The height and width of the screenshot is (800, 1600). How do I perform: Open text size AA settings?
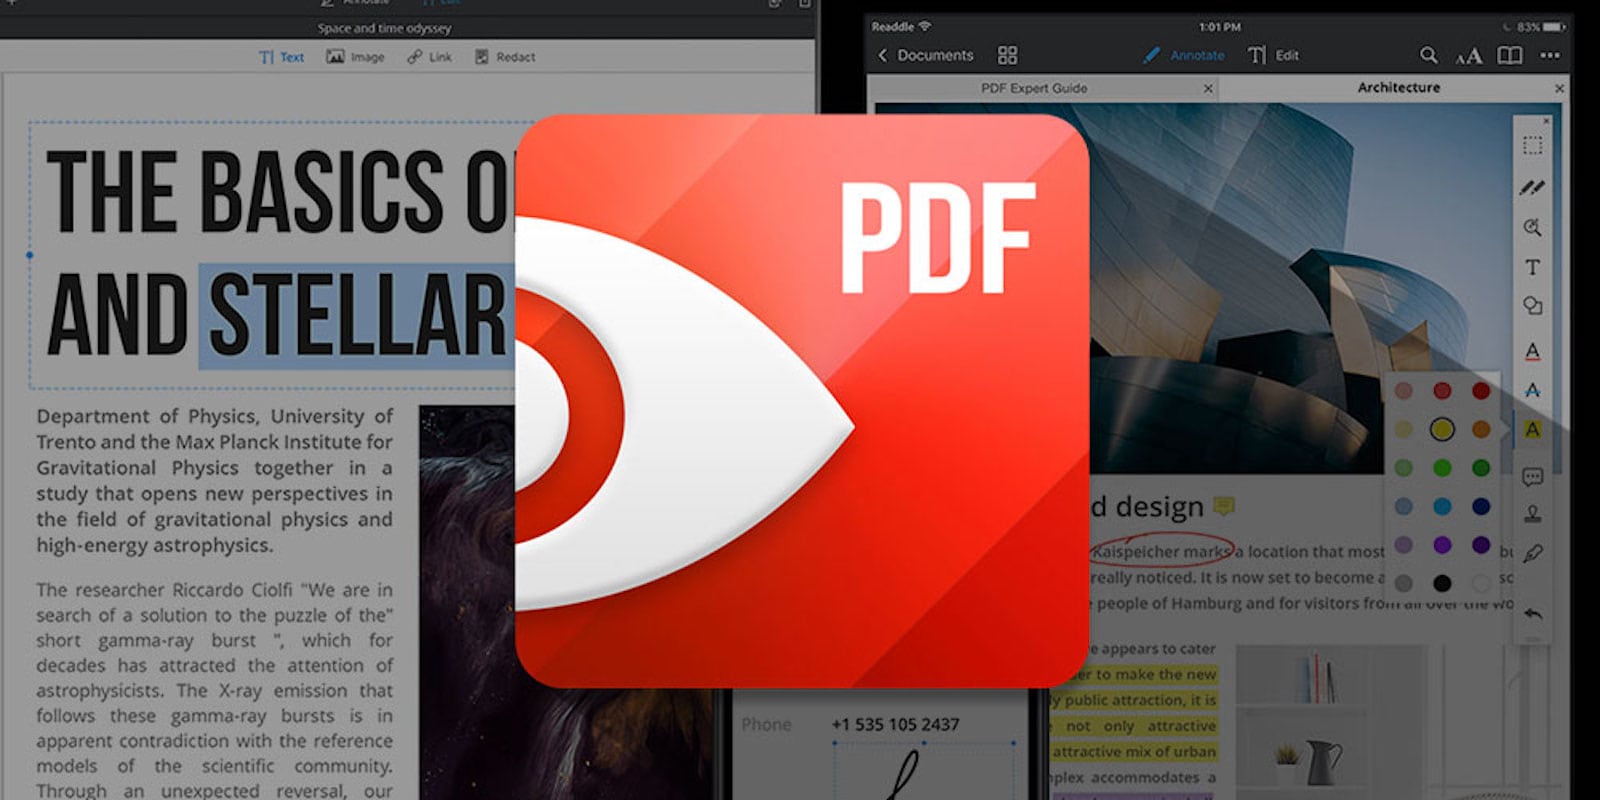click(1468, 56)
